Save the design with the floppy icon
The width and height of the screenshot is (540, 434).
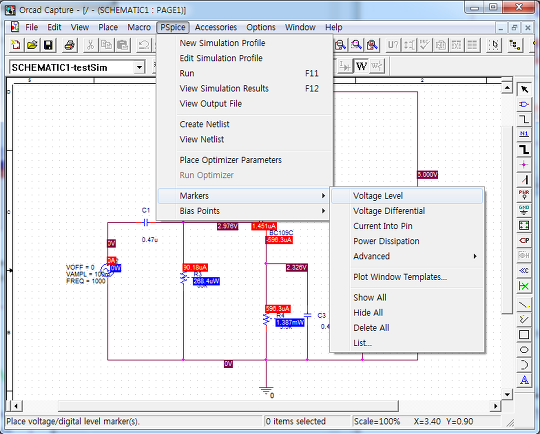coord(48,45)
